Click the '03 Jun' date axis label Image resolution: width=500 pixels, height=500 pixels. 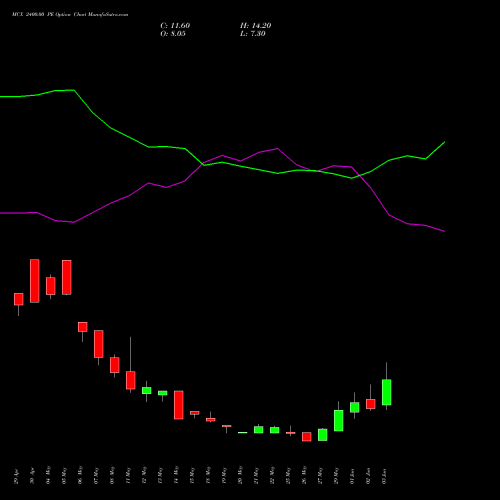pos(385,476)
